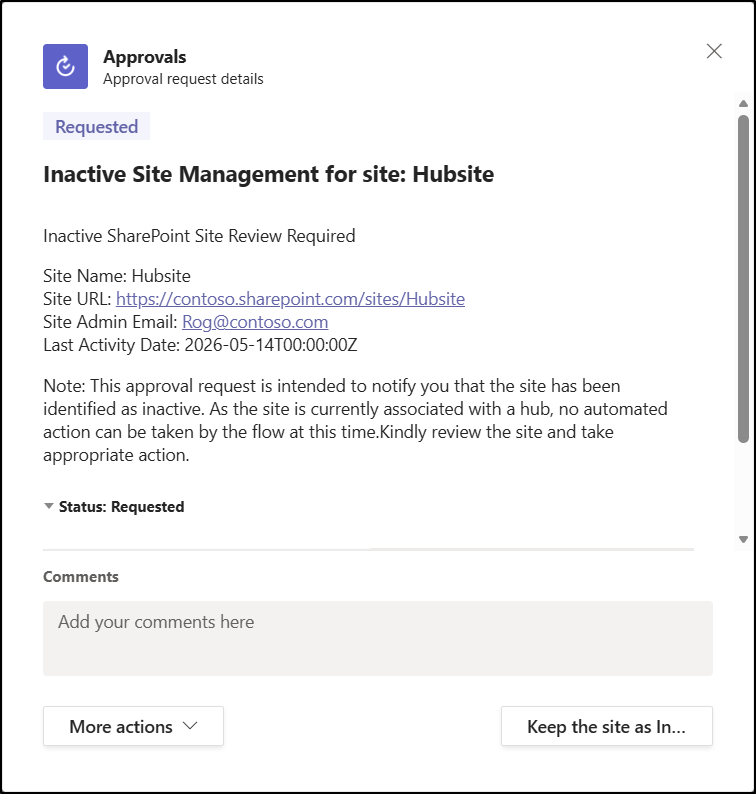Viewport: 756px width, 794px height.
Task: Click the 'Approval request details' subtitle
Action: [183, 79]
